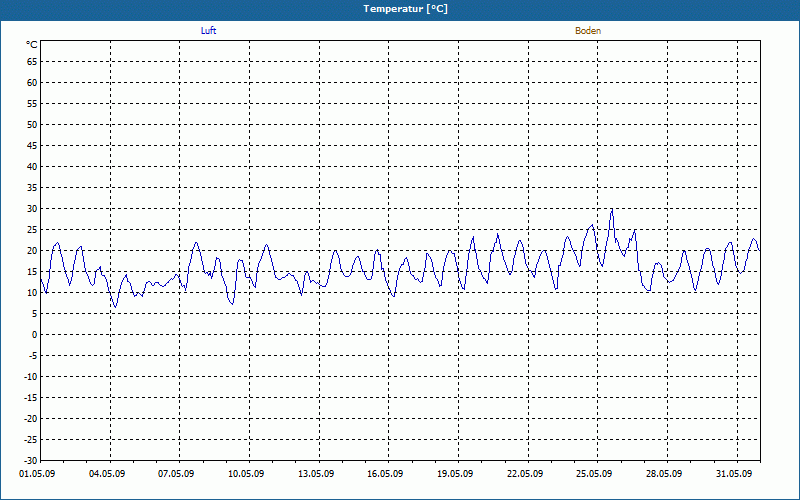Click the 31.05.09 date label
The height and width of the screenshot is (500, 800).
[x=734, y=474]
